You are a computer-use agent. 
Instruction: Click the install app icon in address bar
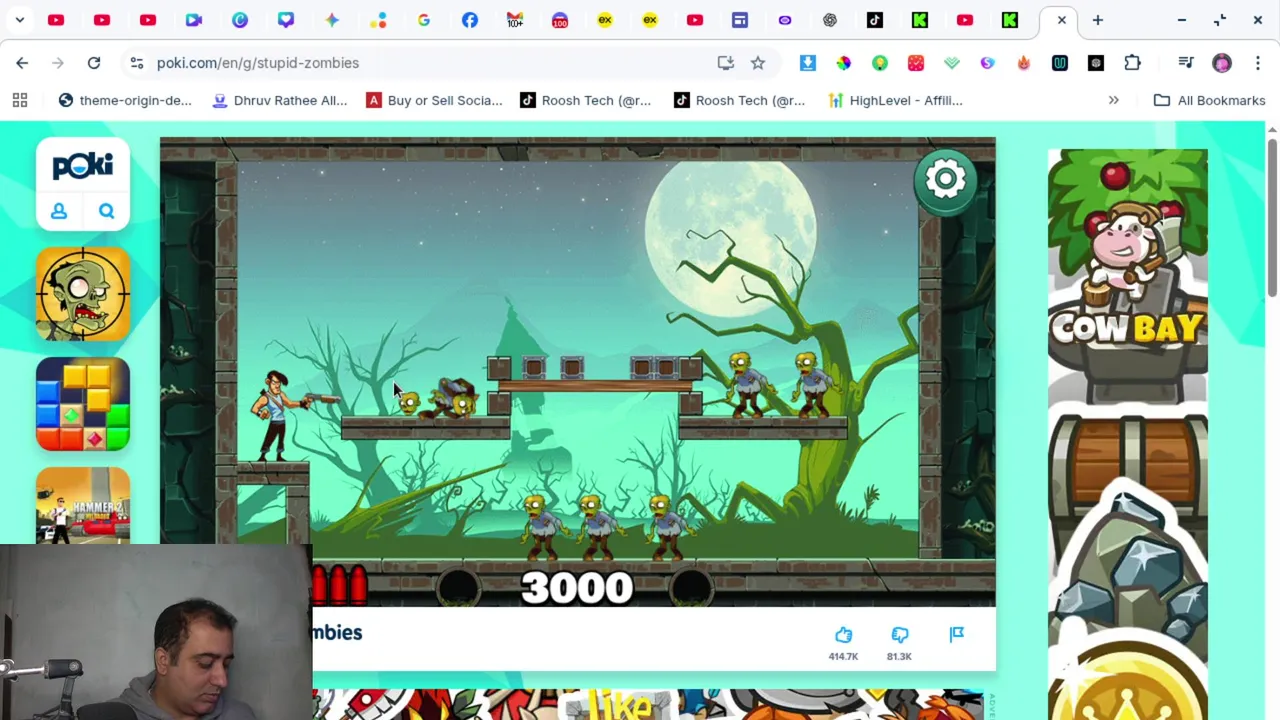(x=726, y=63)
